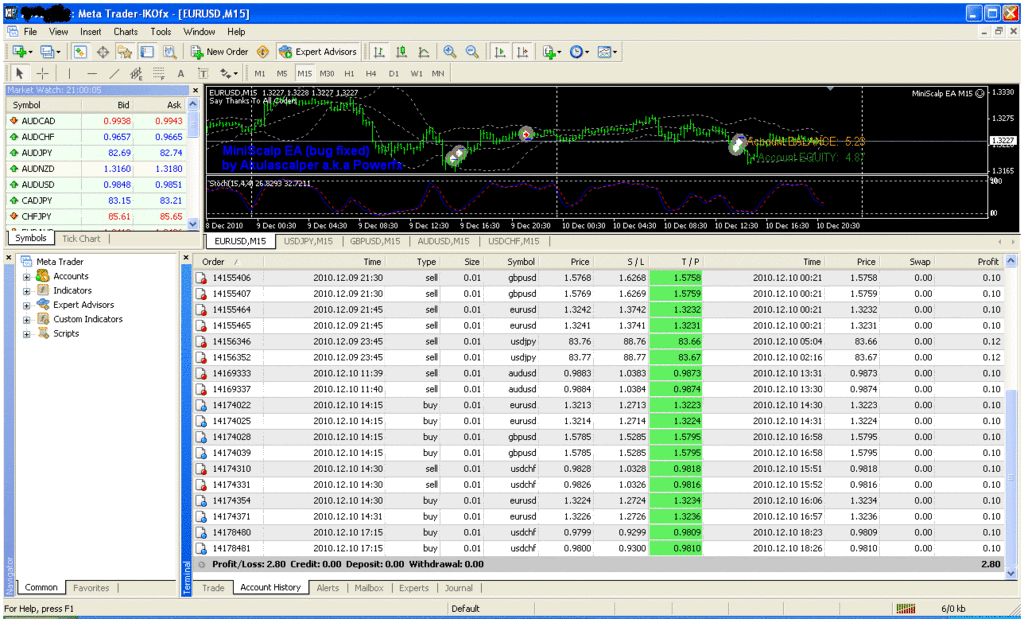Switch to USDJPY,M15 chart tab
The width and height of the screenshot is (1024, 619).
[x=308, y=241]
